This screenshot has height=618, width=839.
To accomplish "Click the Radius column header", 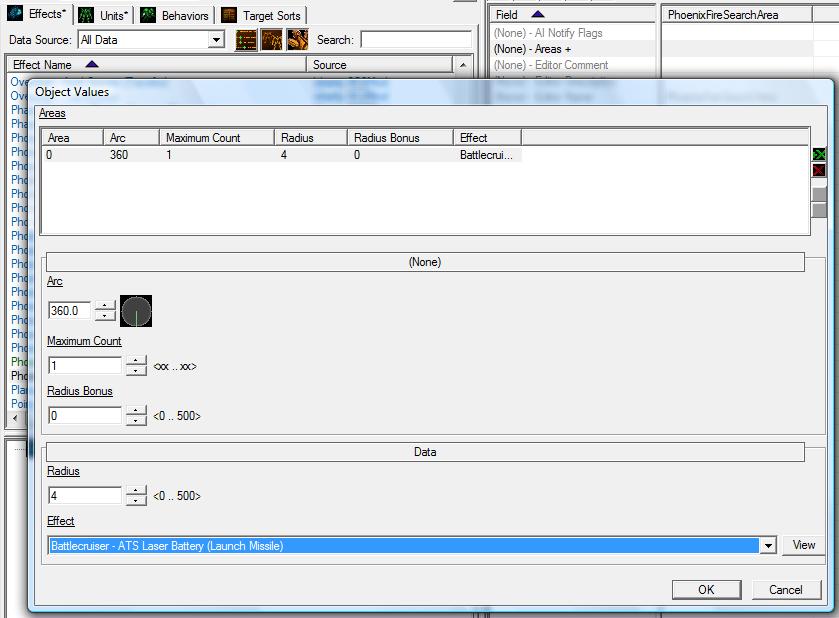I will point(311,138).
